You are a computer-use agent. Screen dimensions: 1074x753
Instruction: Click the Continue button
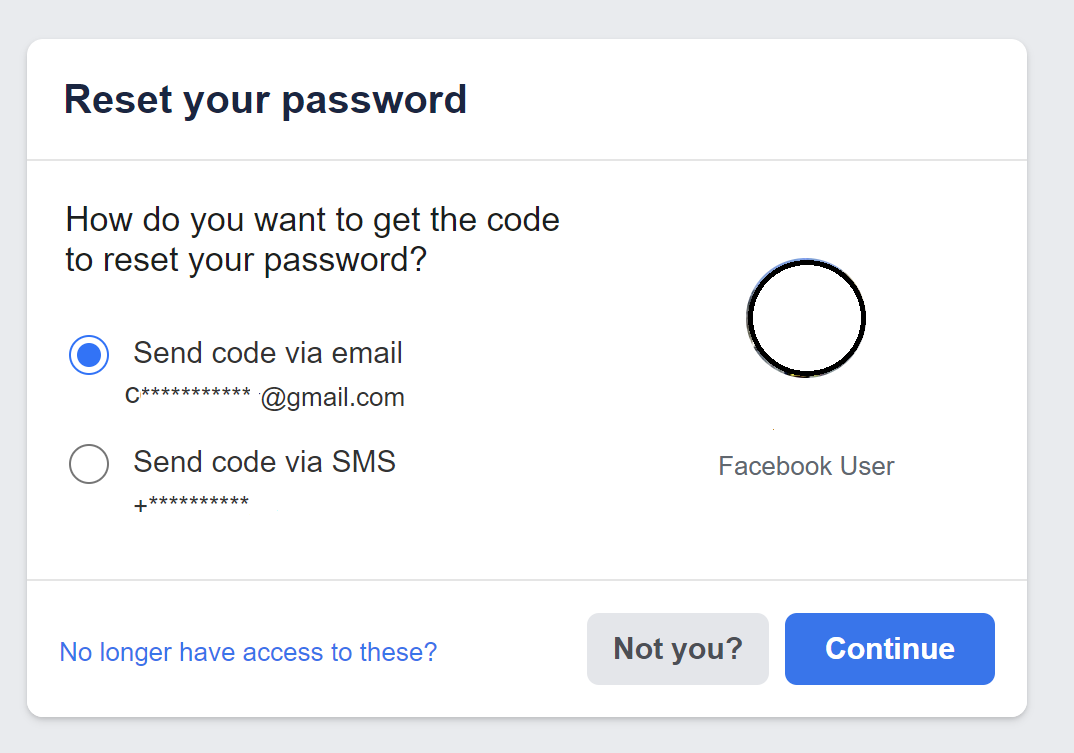pos(889,649)
